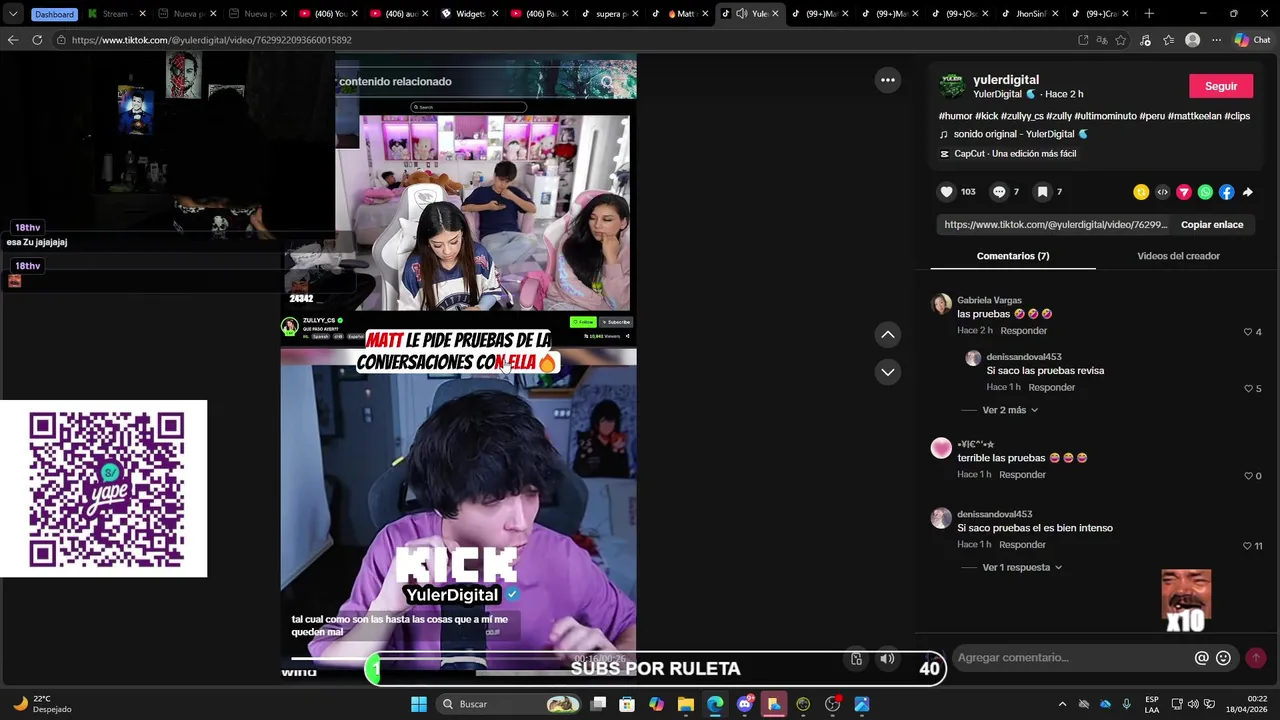The width and height of the screenshot is (1280, 720).
Task: Add page to favorites with star icon
Action: point(1121,40)
